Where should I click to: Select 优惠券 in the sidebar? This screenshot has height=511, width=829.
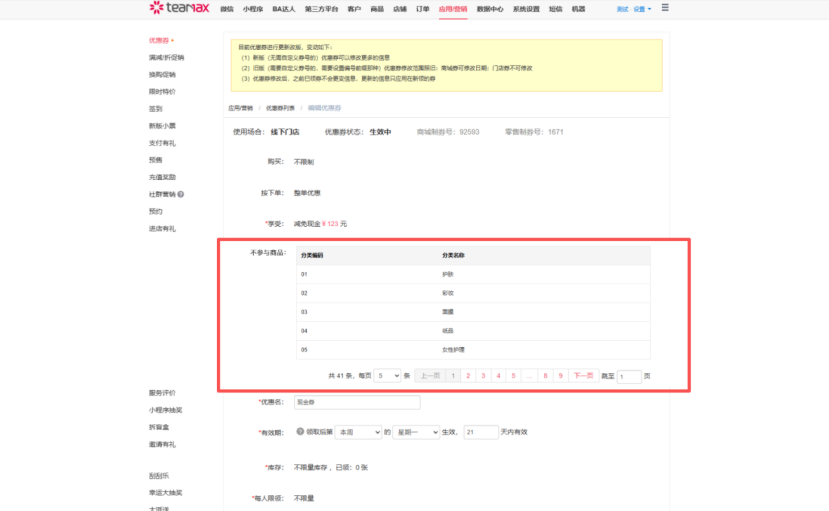[159, 40]
